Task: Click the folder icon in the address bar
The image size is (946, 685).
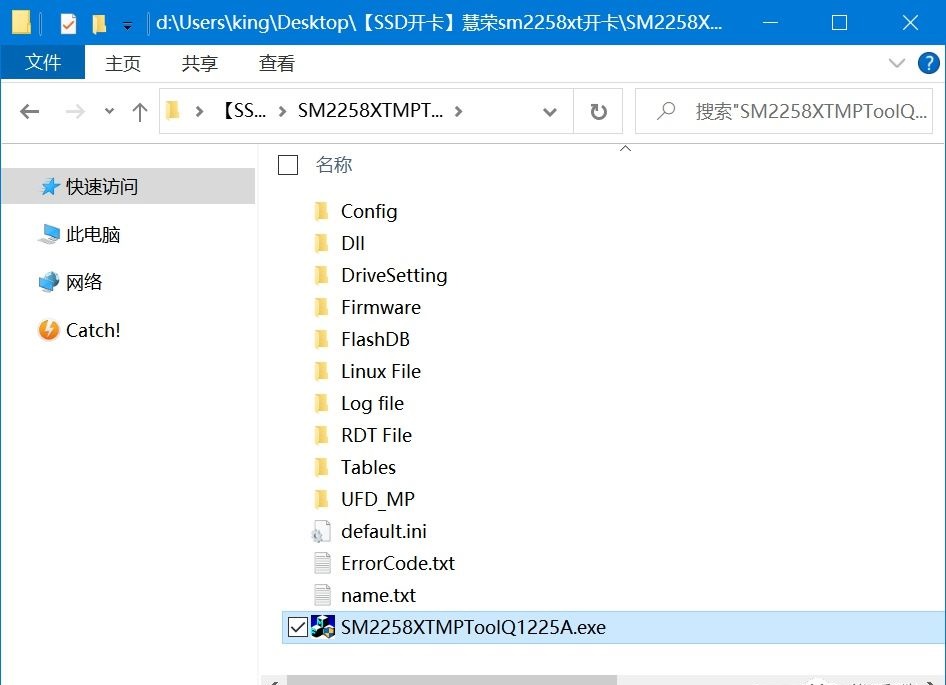Action: [x=174, y=111]
